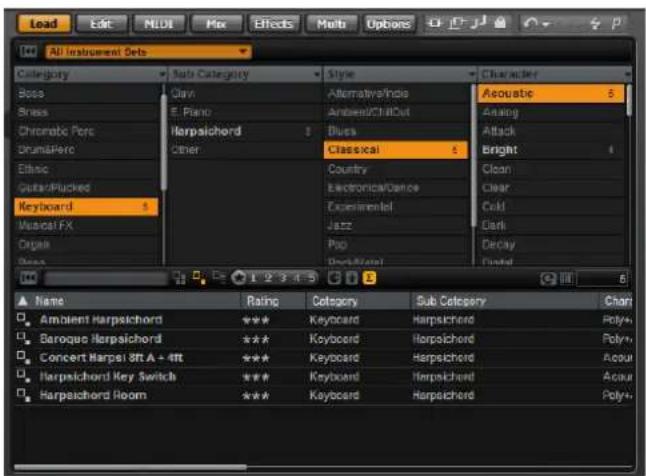Switch to the Options tab

pyautogui.click(x=388, y=23)
